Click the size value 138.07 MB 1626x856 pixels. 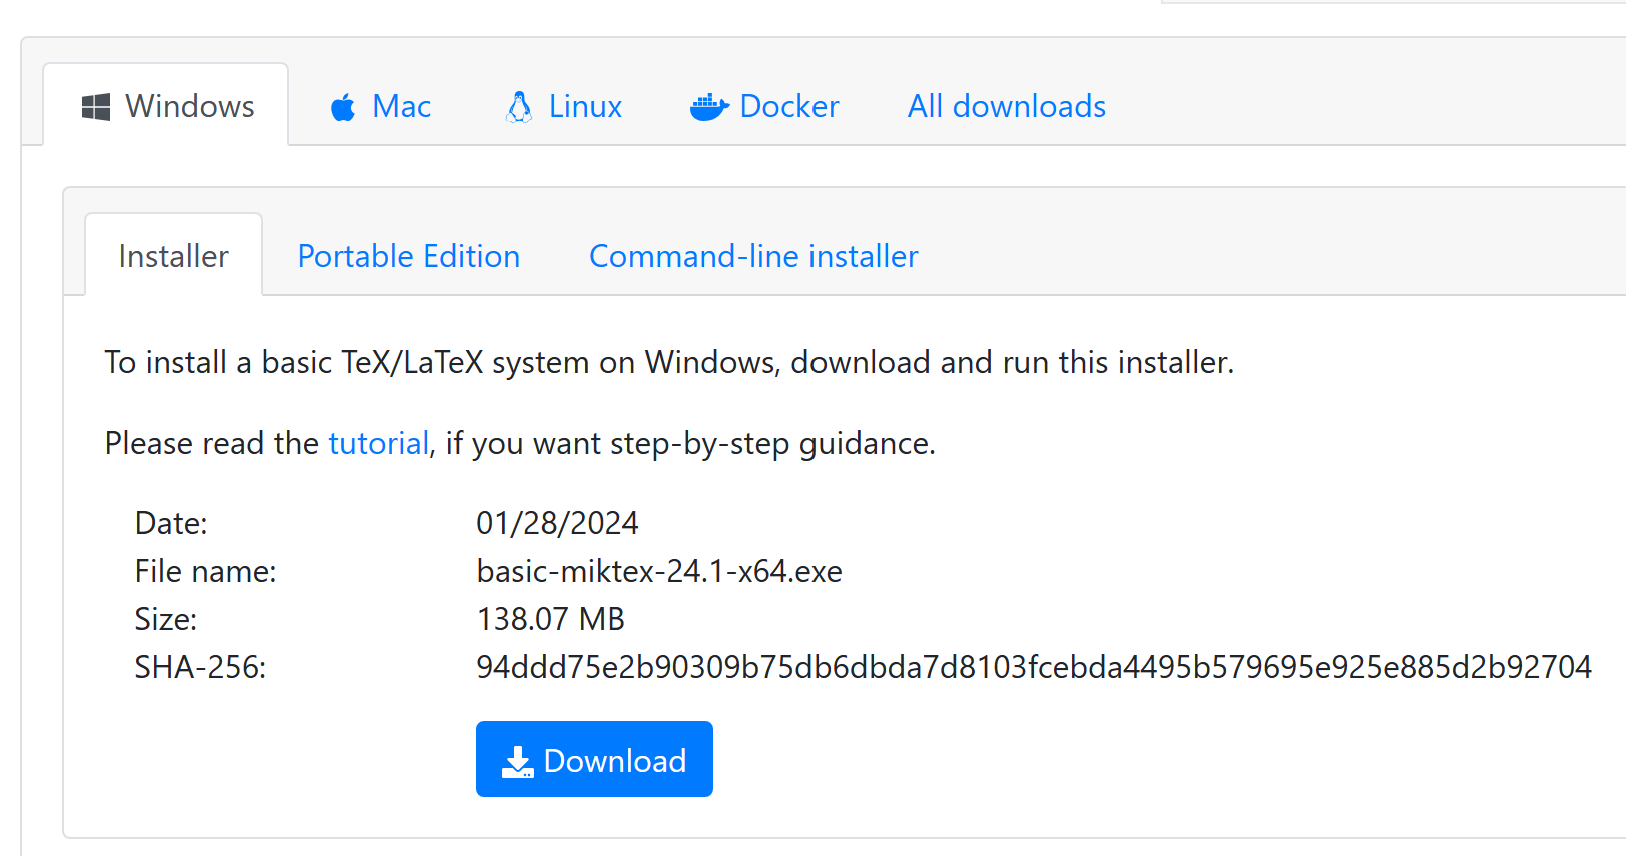[x=550, y=619]
